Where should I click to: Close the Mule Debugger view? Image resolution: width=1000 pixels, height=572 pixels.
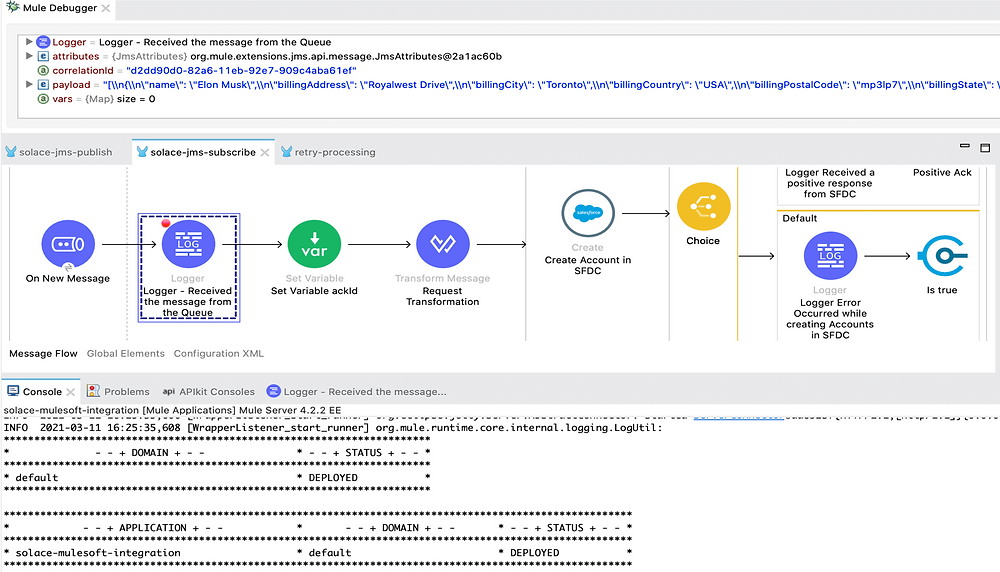click(x=106, y=8)
